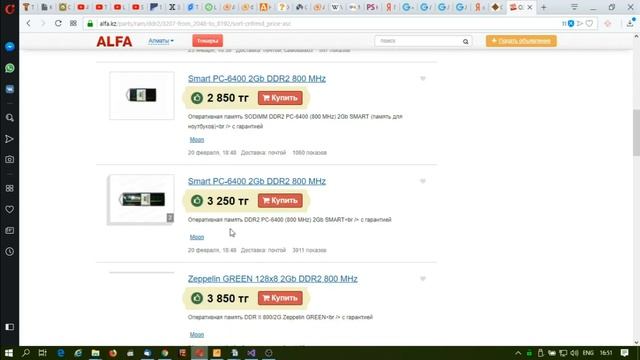Open the Opera main menu logo
The width and height of the screenshot is (640, 360).
point(9,8)
